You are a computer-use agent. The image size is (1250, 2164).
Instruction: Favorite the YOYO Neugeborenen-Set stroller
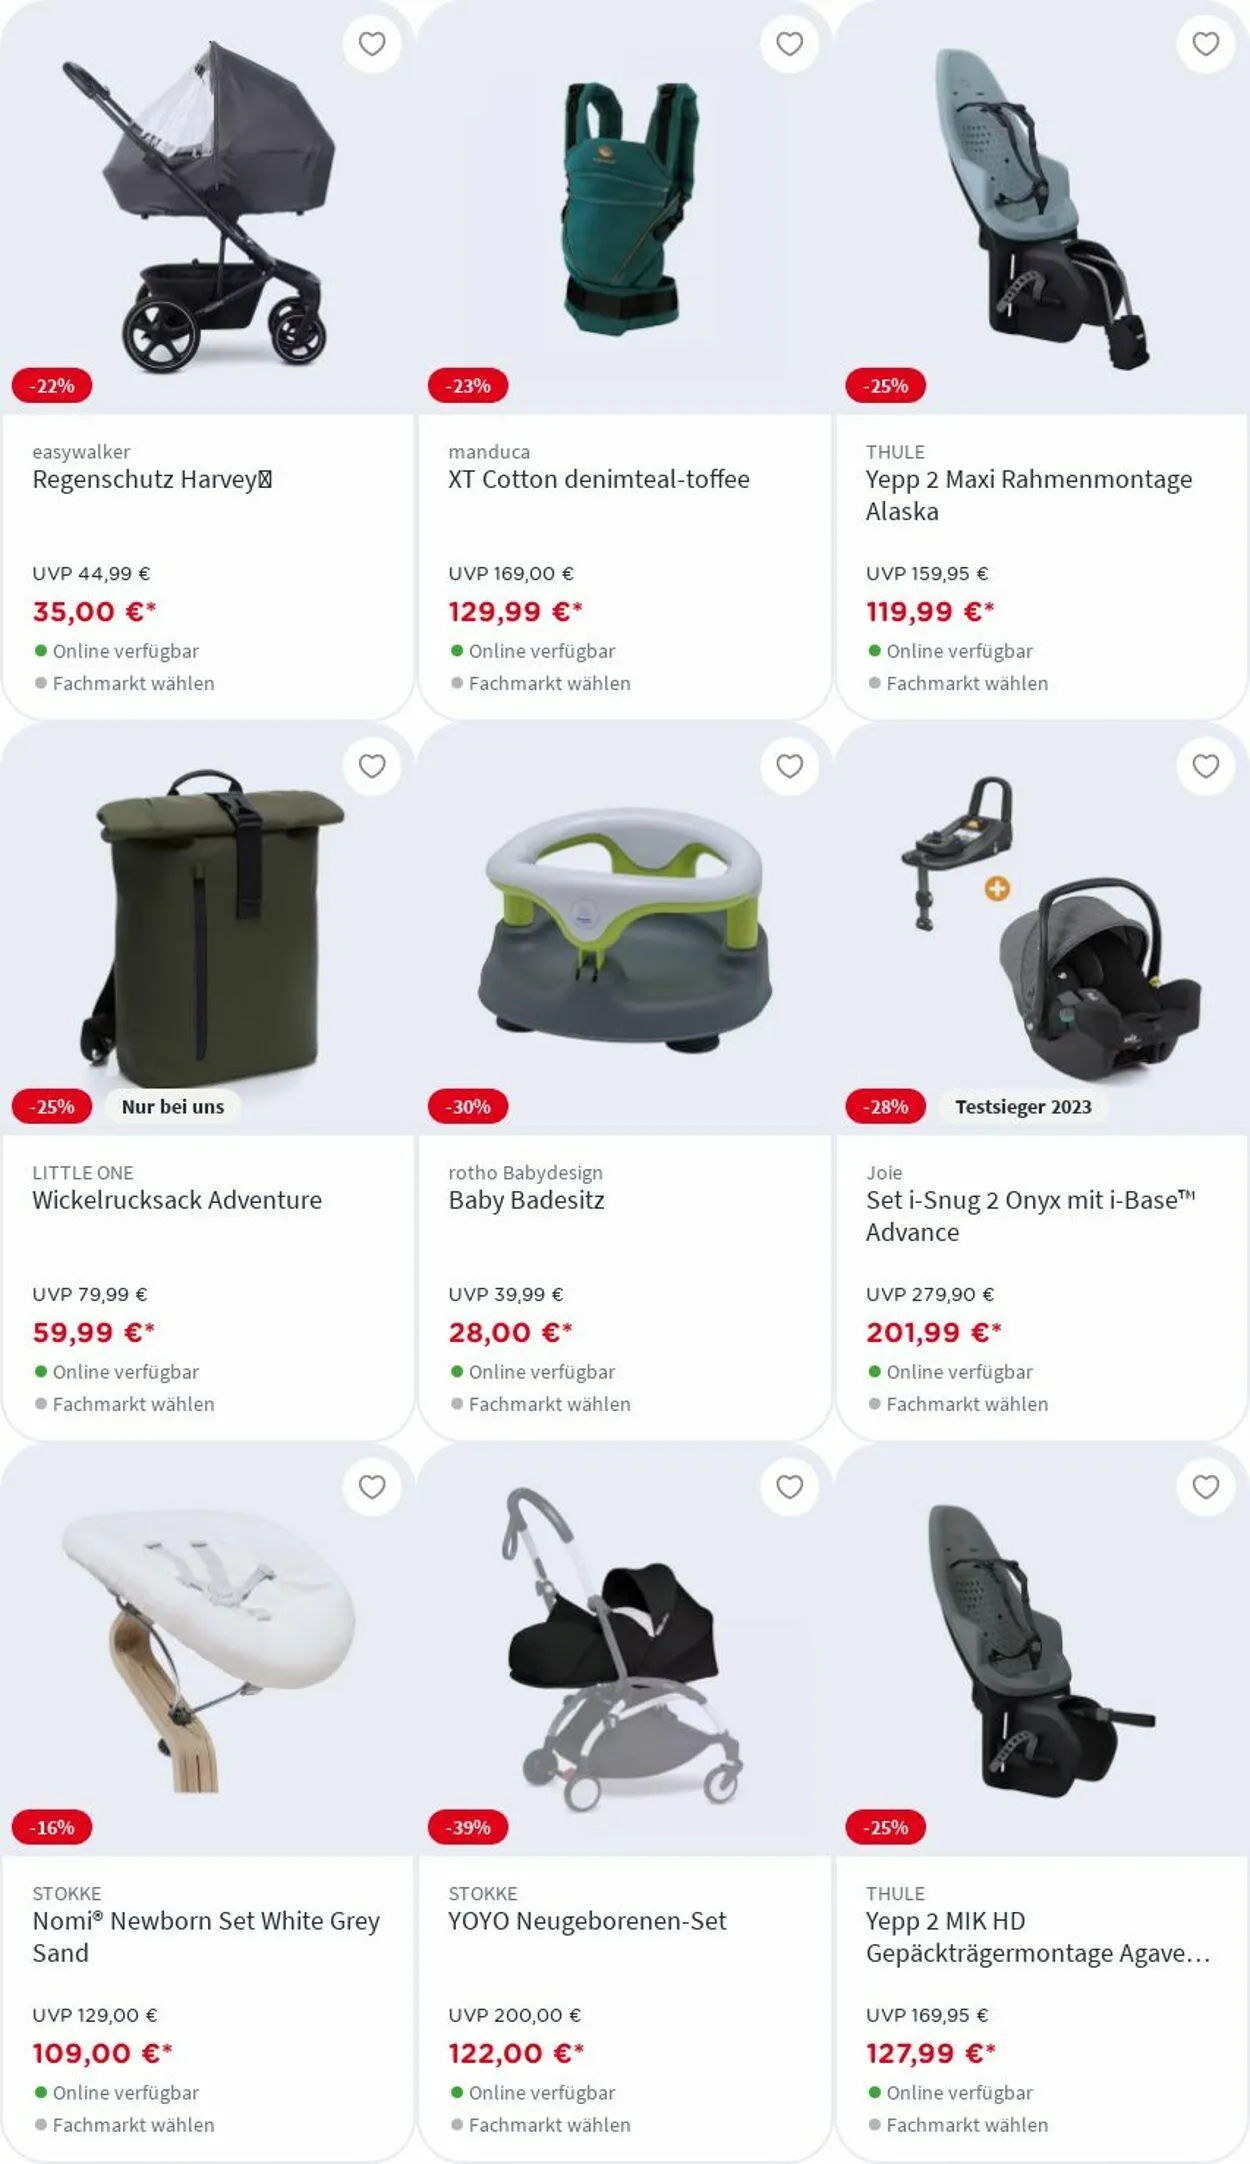click(790, 1487)
